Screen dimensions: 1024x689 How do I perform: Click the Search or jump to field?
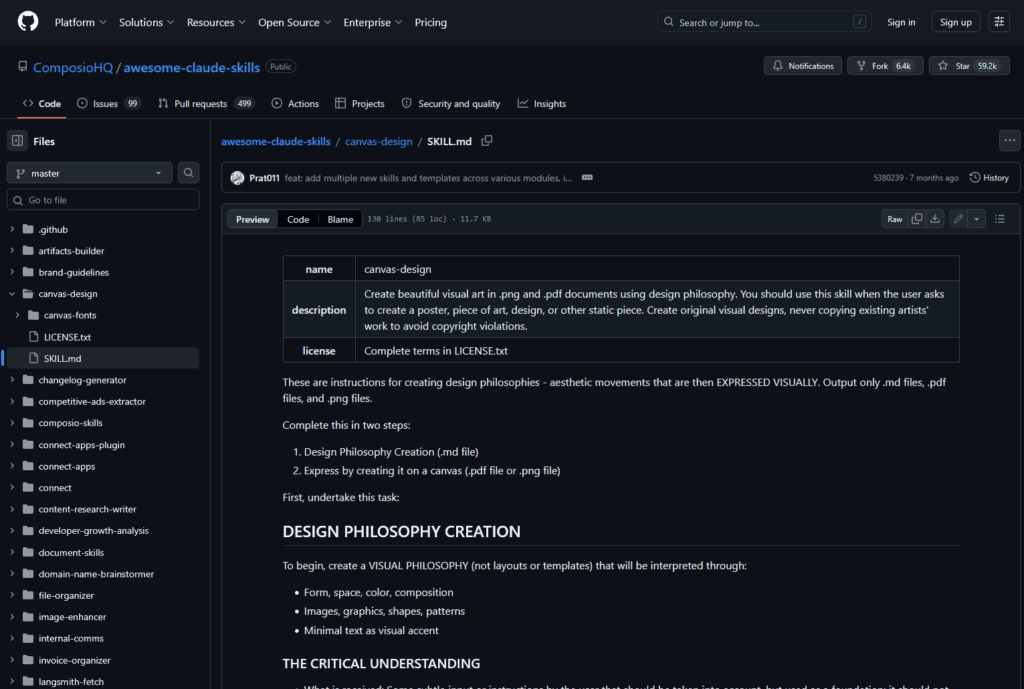coord(764,22)
